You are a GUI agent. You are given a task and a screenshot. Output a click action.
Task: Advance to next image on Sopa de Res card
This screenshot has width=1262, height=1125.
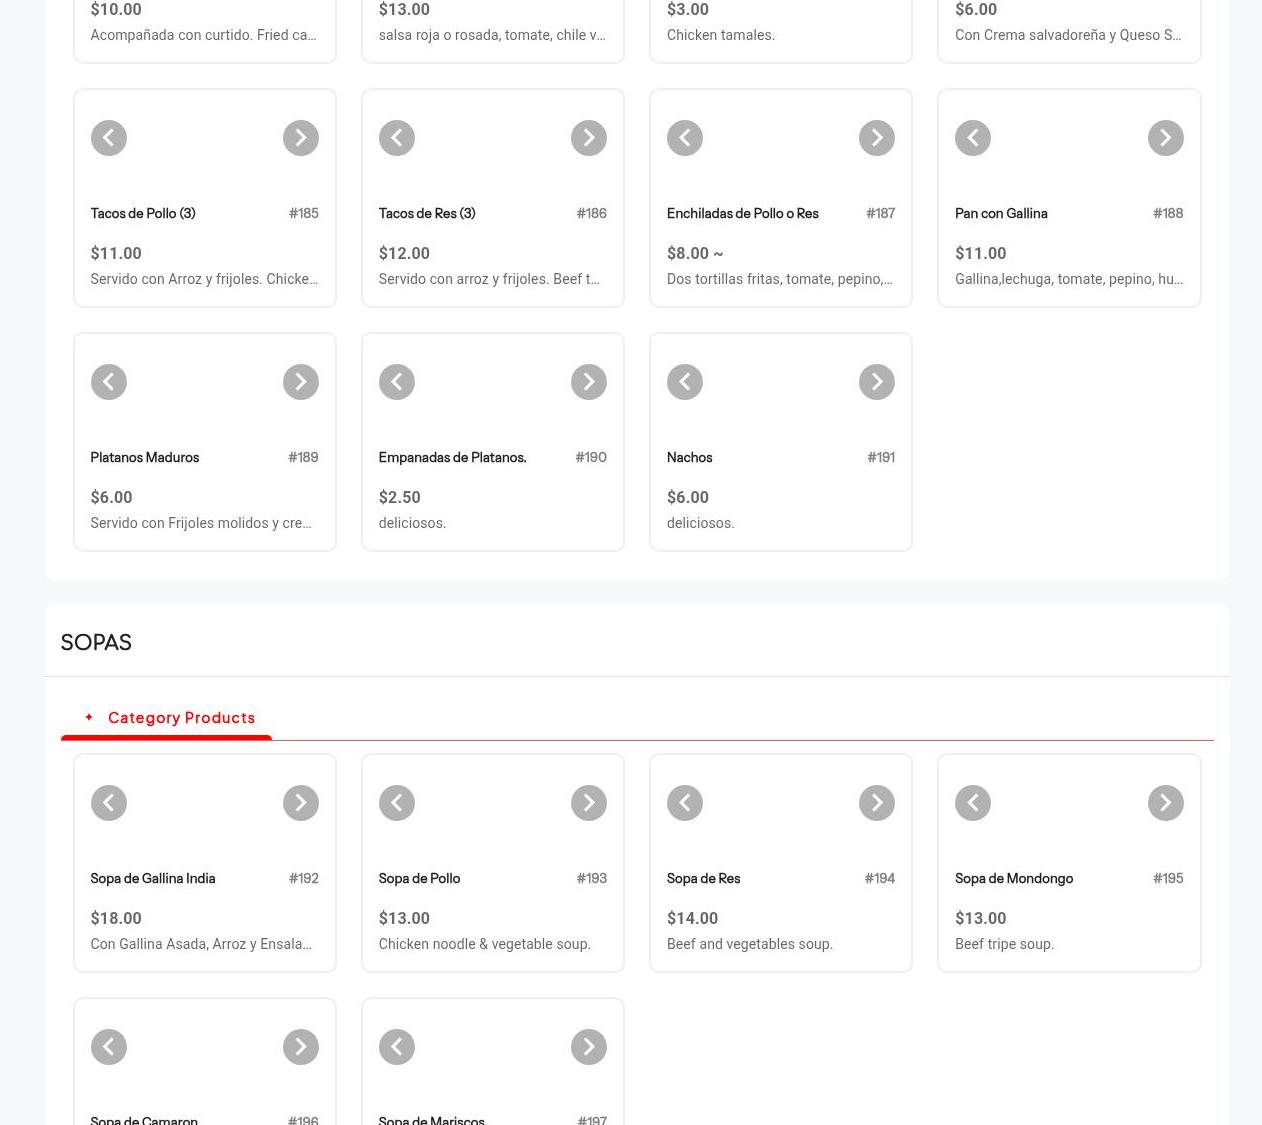pyautogui.click(x=876, y=803)
